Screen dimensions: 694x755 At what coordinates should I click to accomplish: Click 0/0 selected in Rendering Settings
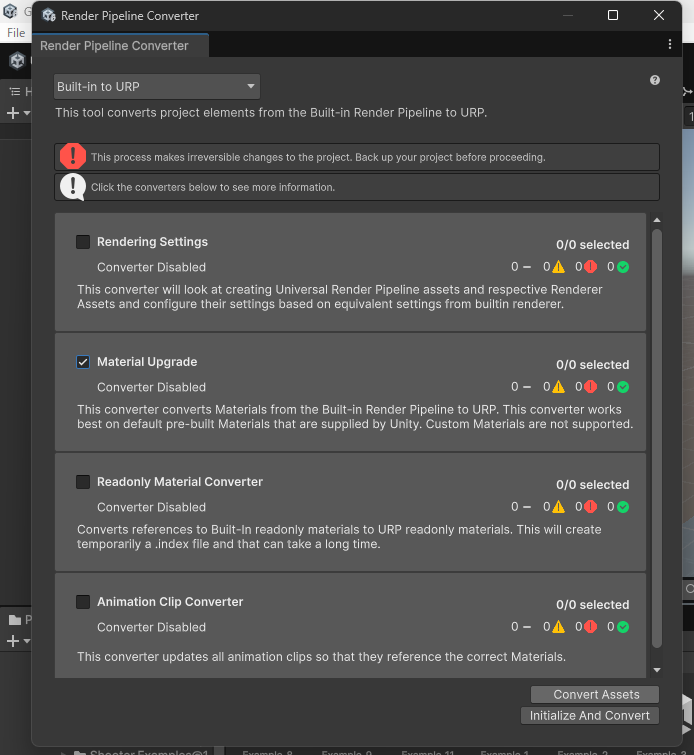coord(592,245)
